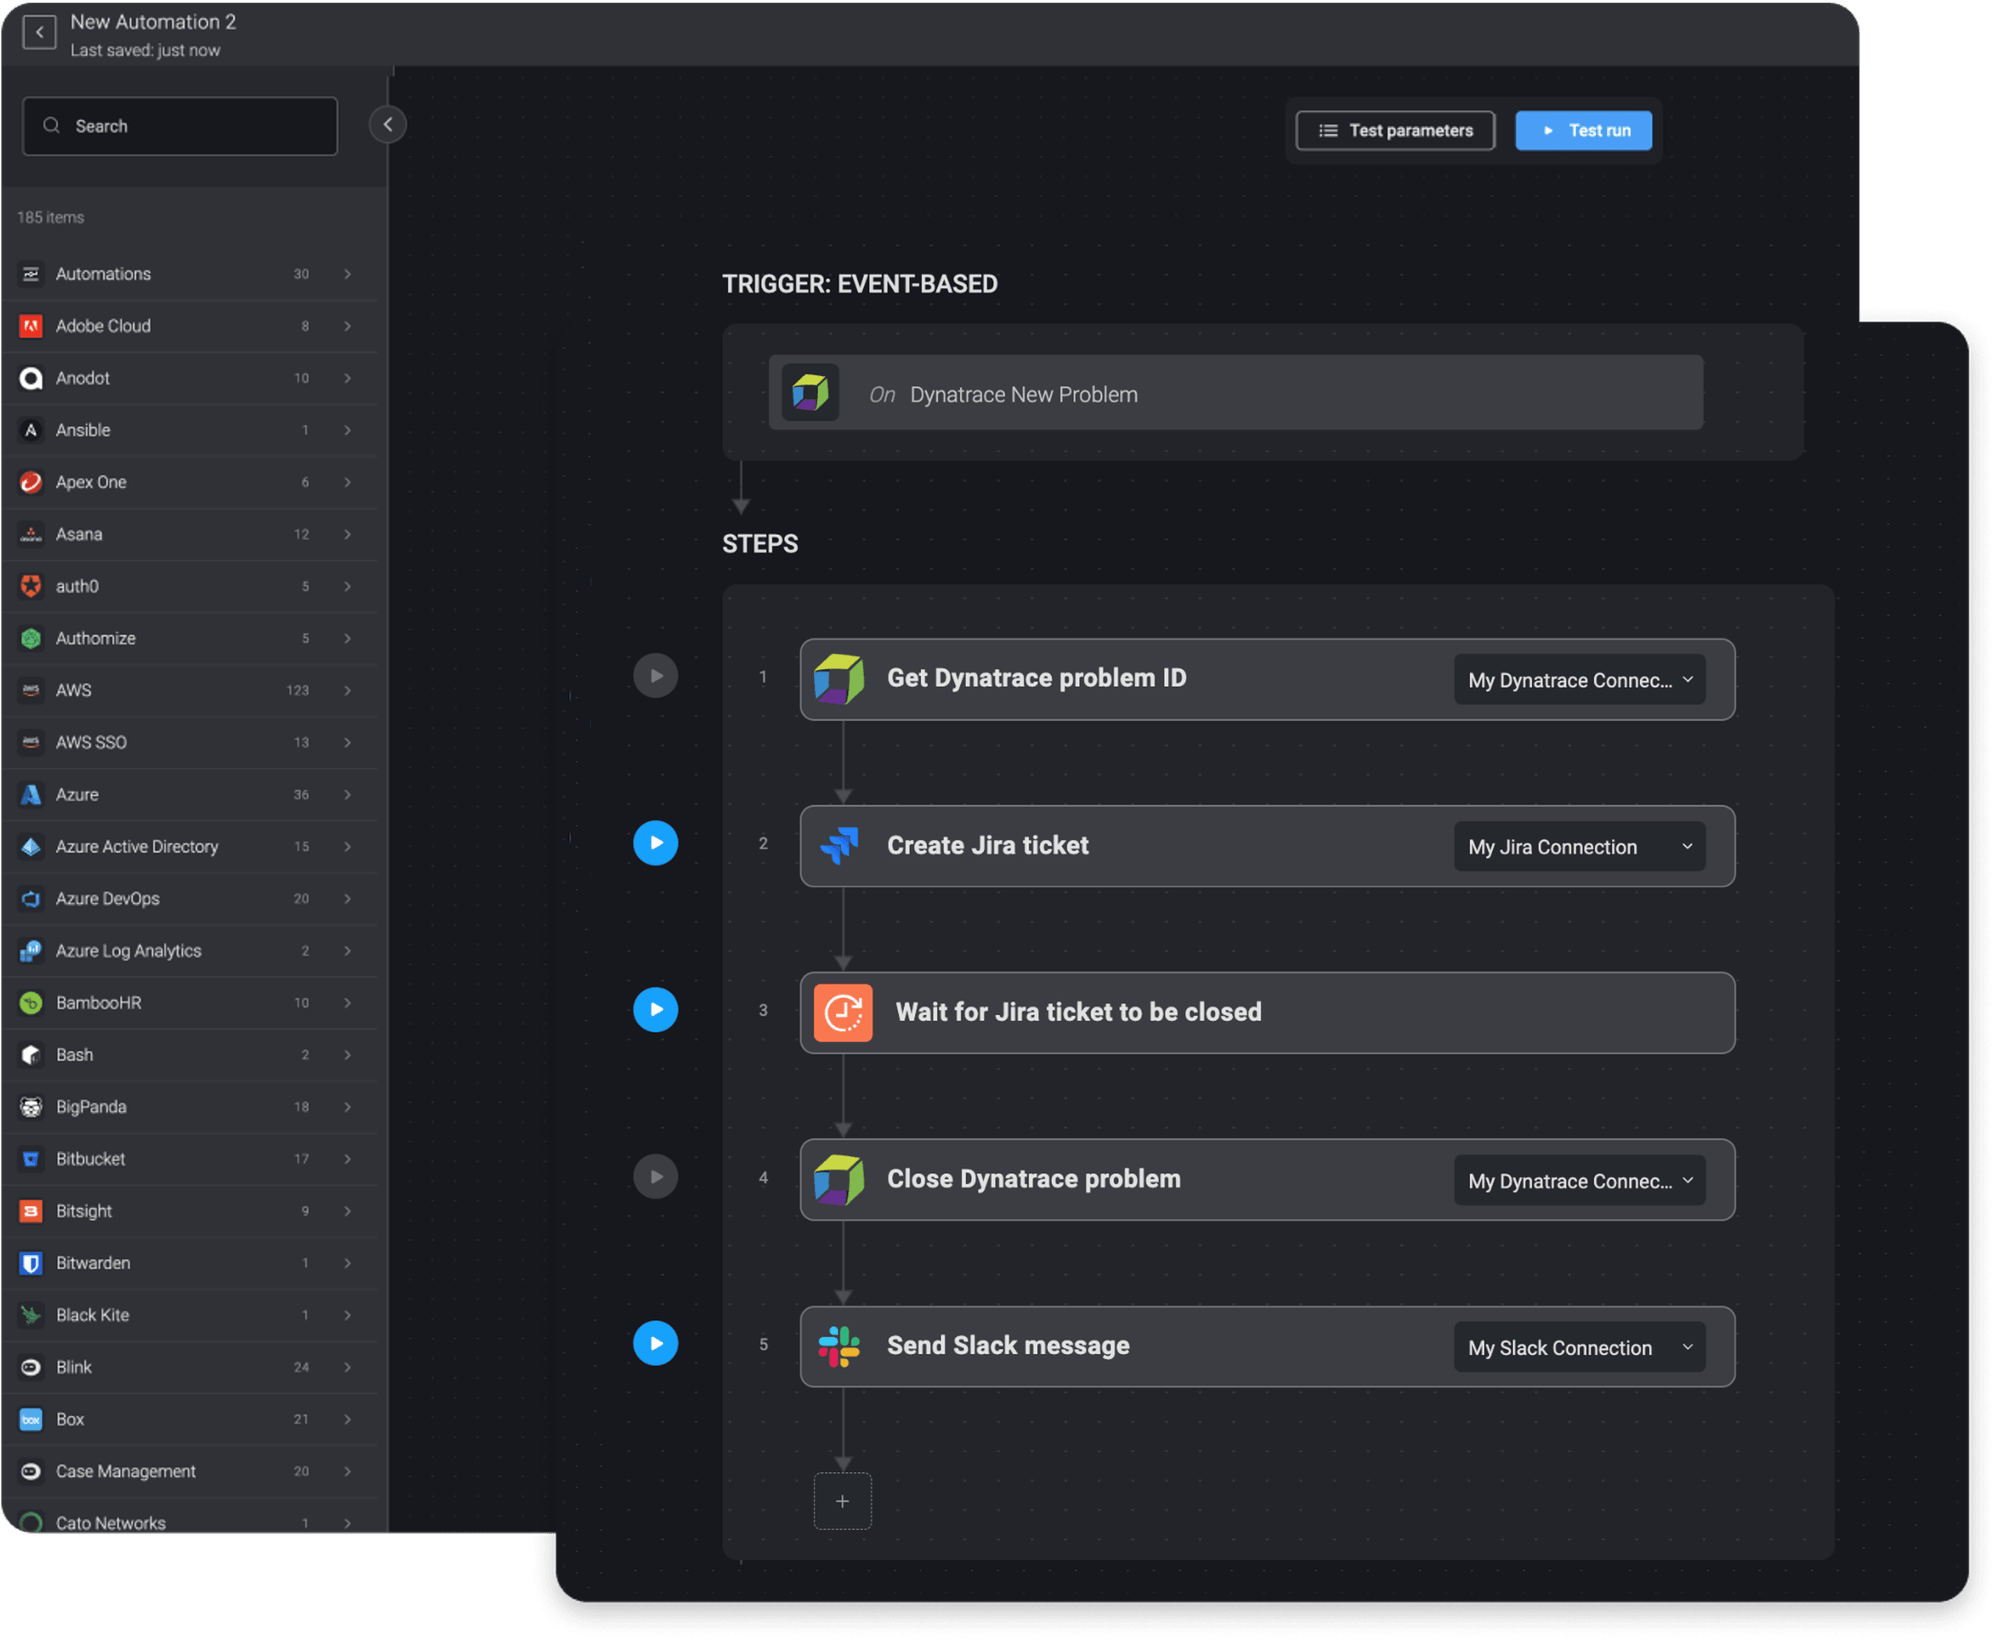Open the auth0 category
Viewport: 2000px width, 1642px height.
click(x=190, y=586)
